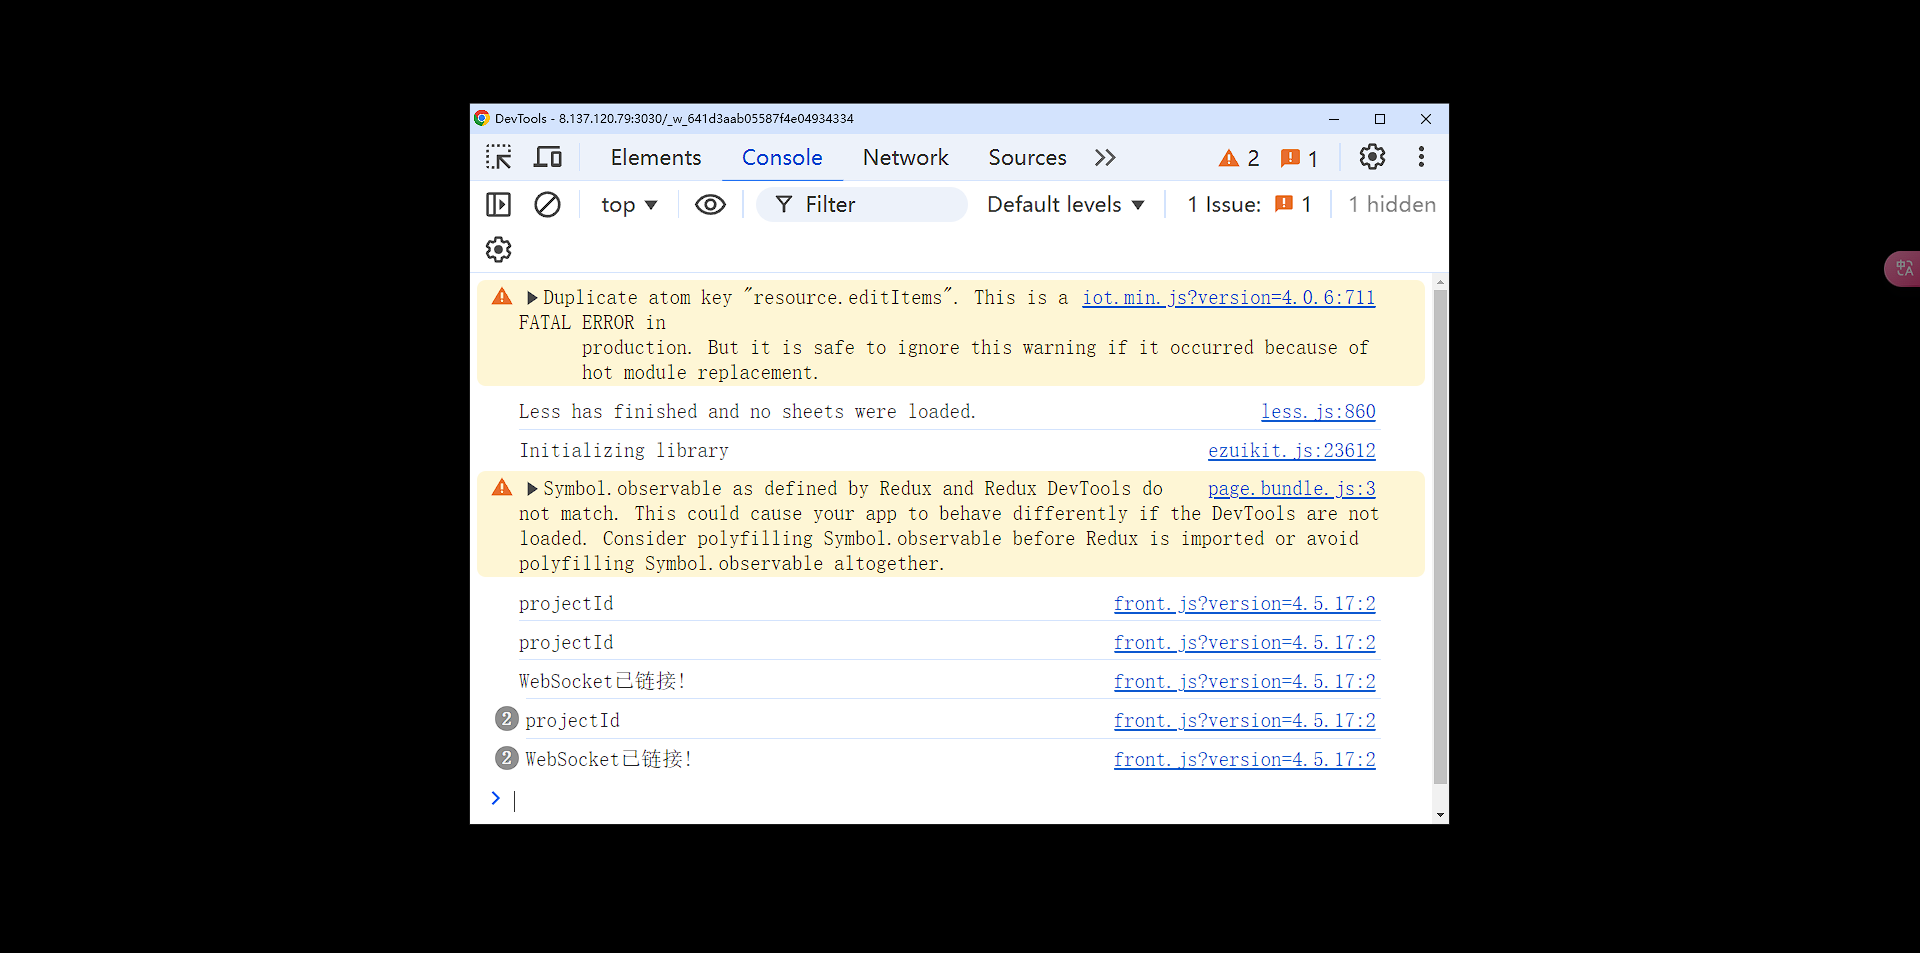
Task: Minimize the DevTools window
Action: tap(1333, 119)
